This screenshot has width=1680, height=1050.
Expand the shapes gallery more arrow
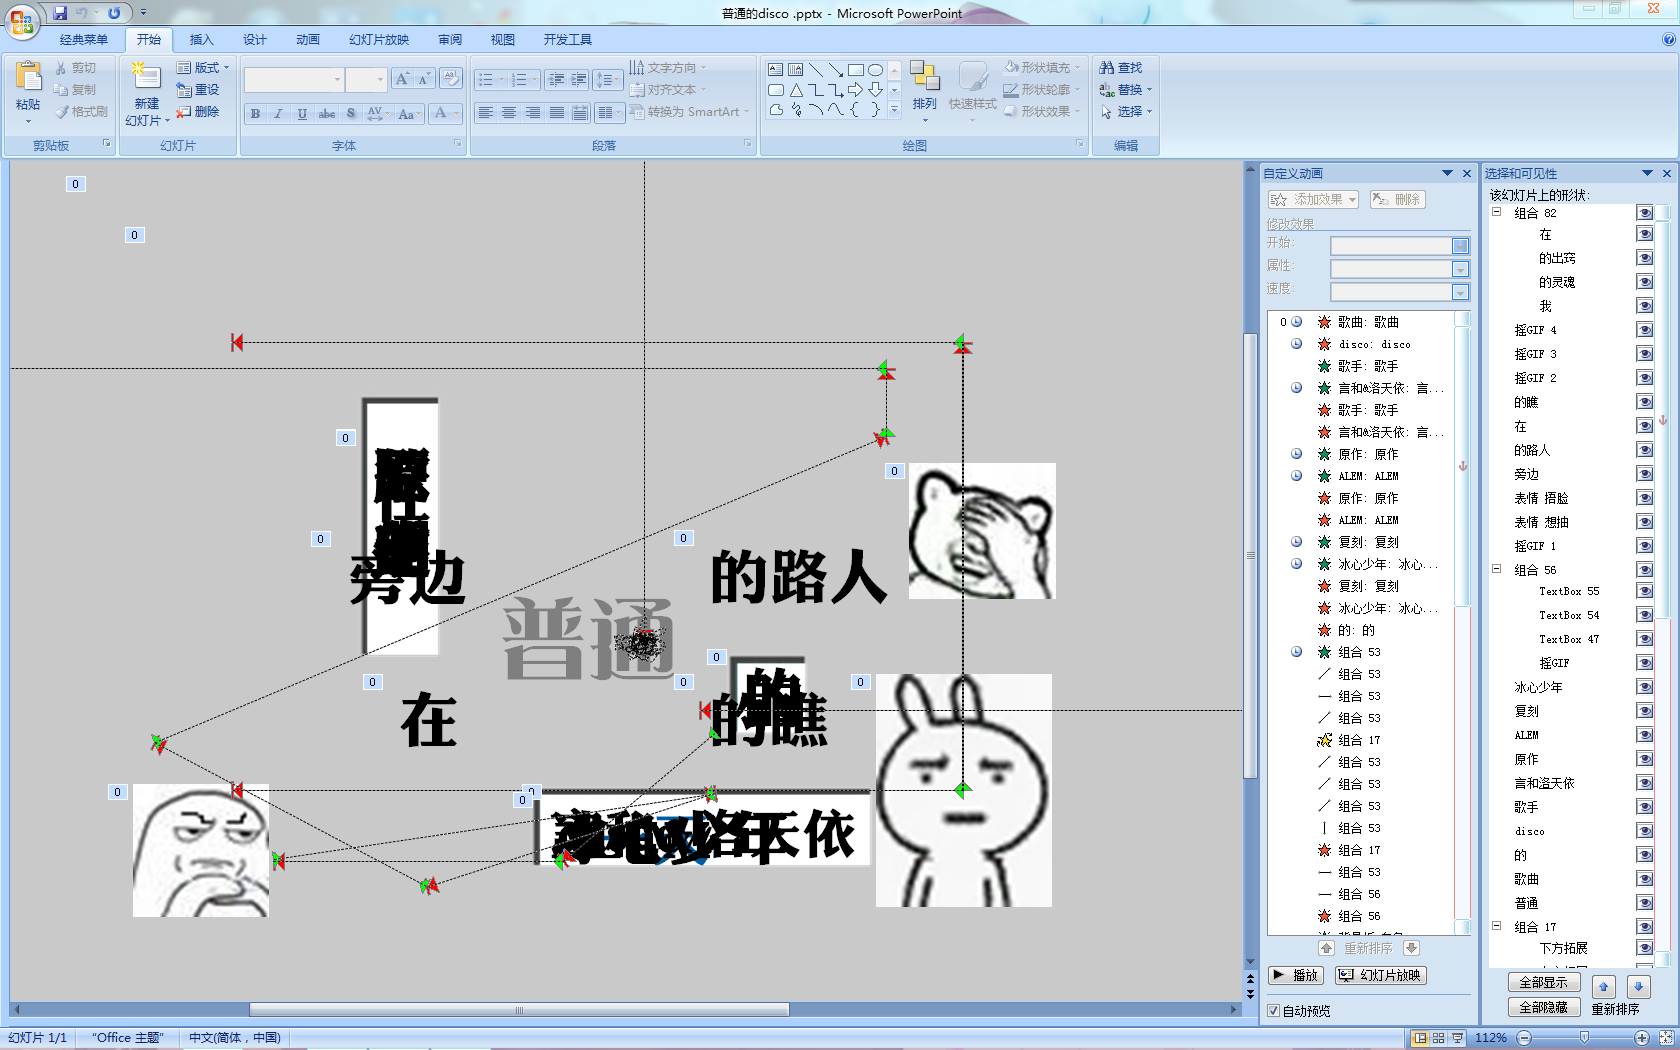click(895, 111)
